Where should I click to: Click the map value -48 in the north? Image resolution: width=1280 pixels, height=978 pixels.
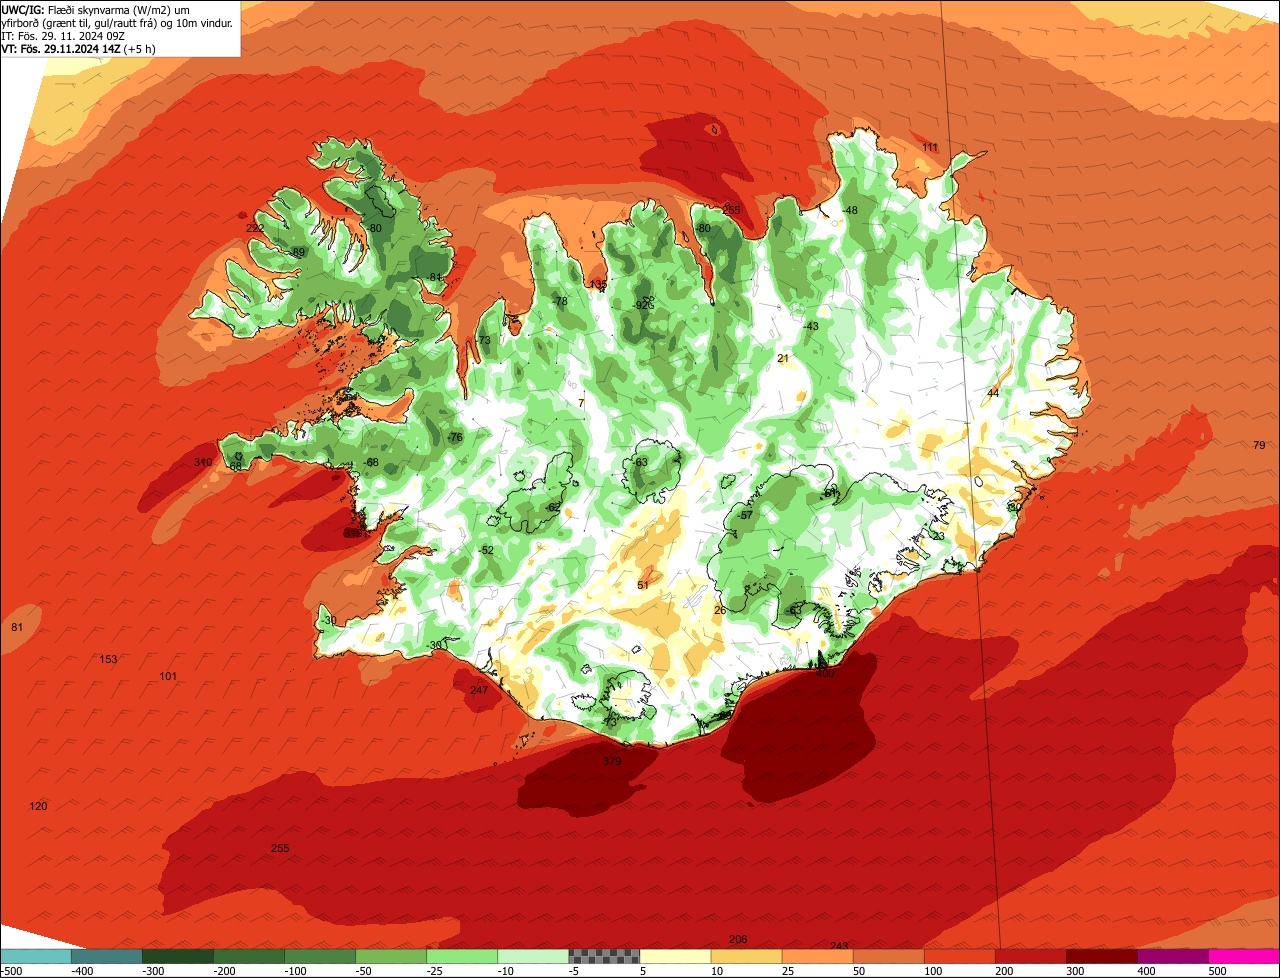coord(850,210)
